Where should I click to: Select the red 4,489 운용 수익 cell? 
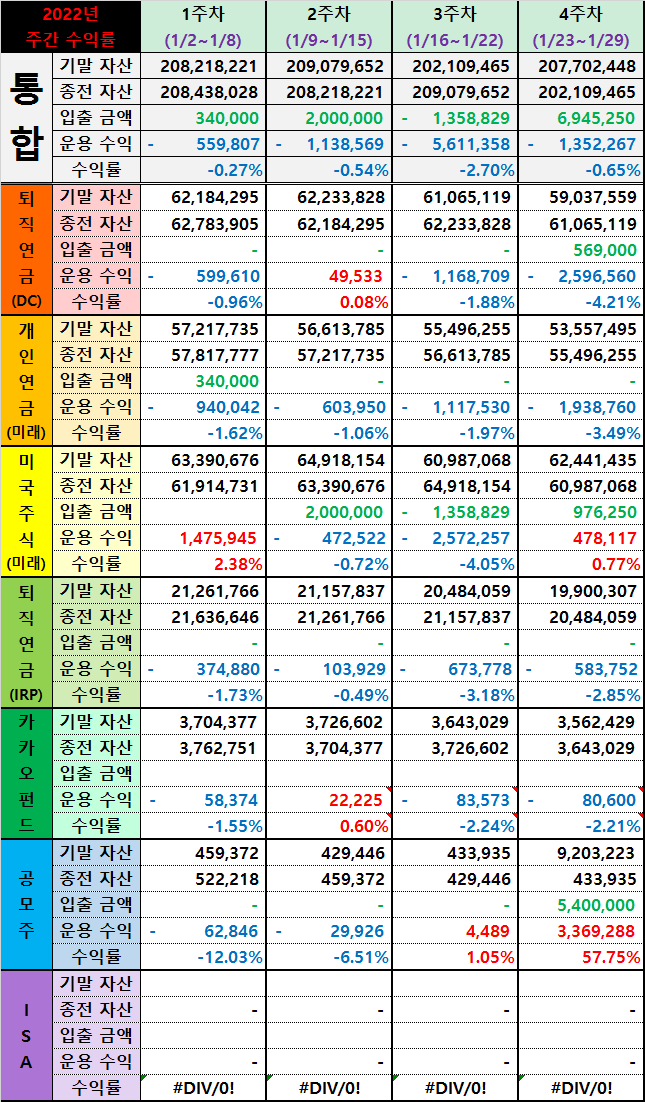(x=455, y=932)
